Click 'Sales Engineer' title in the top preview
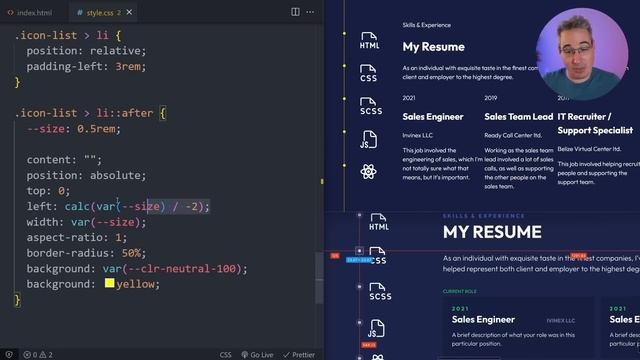The height and width of the screenshot is (360, 640). (x=433, y=117)
